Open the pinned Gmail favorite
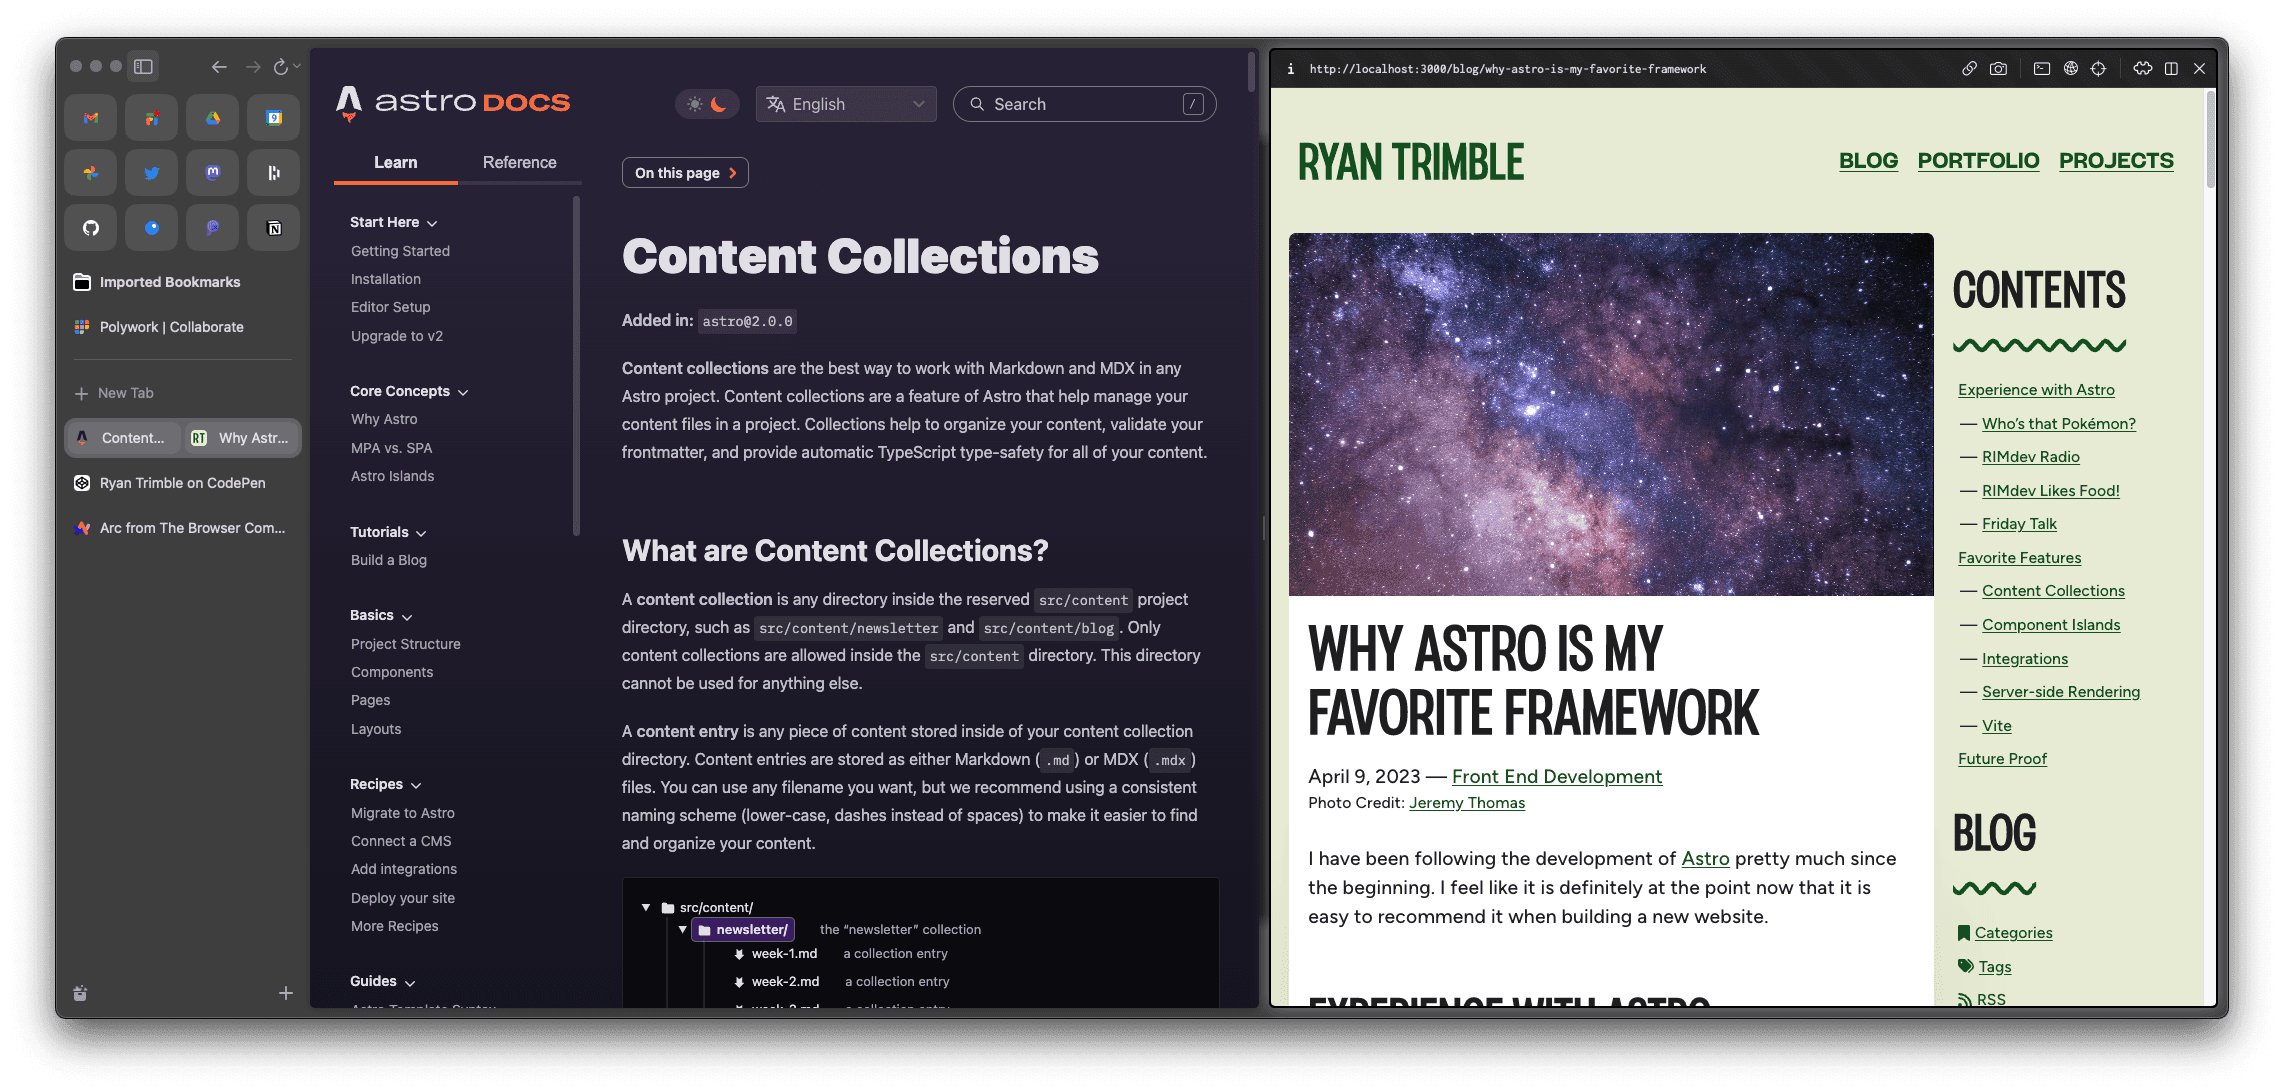 pyautogui.click(x=91, y=118)
